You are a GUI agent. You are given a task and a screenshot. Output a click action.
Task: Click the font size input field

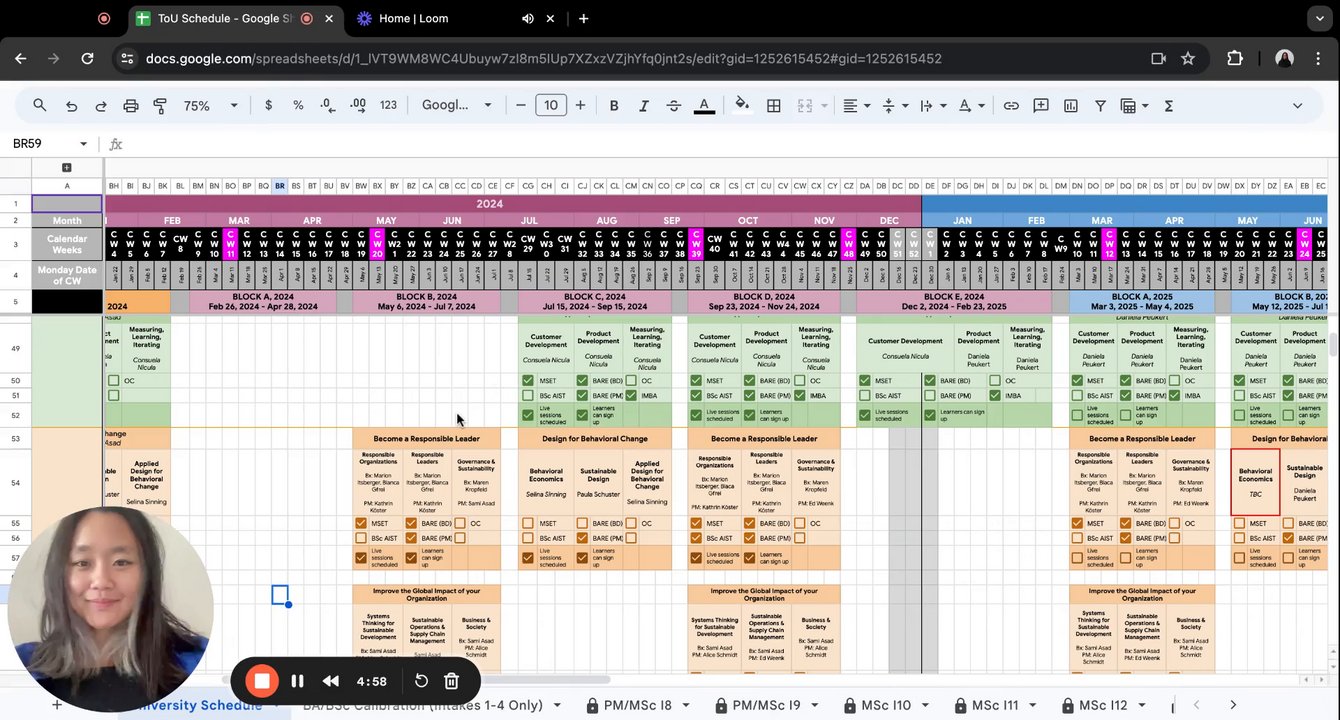click(x=550, y=106)
